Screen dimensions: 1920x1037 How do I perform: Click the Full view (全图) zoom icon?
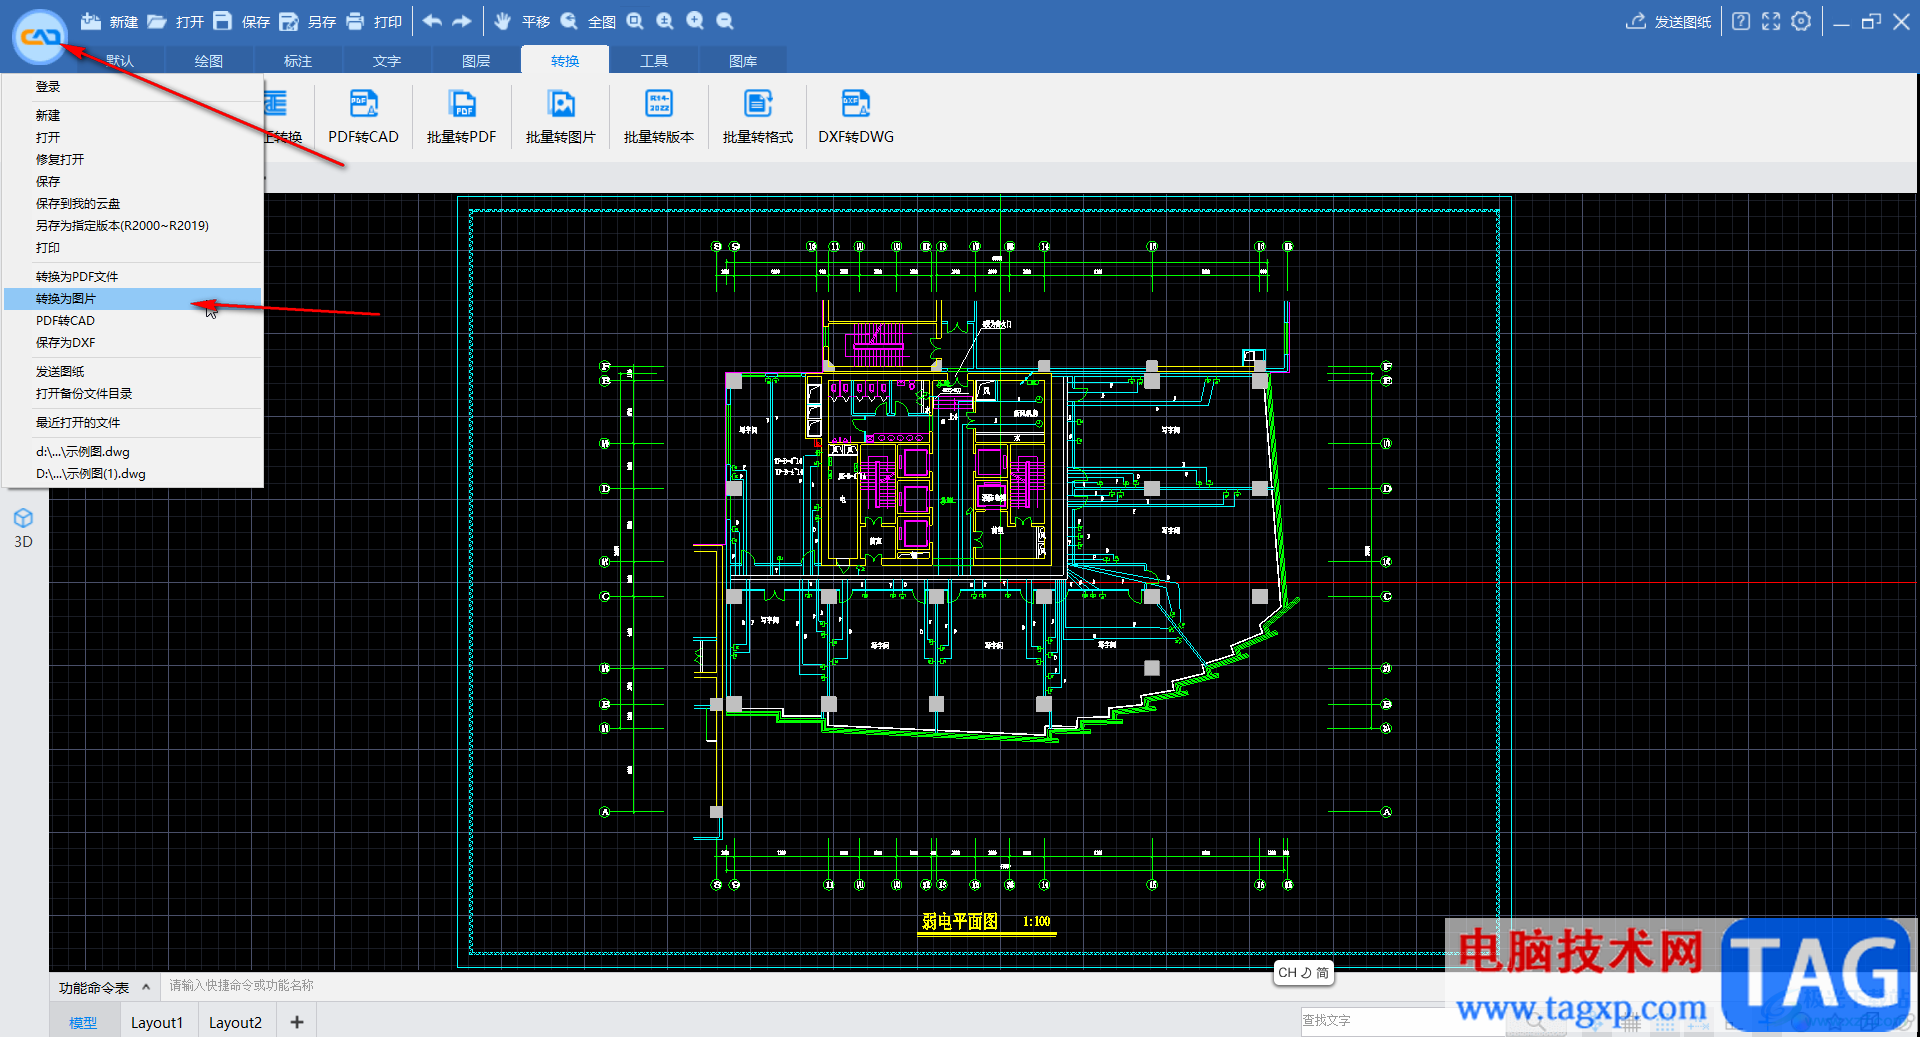click(x=569, y=21)
